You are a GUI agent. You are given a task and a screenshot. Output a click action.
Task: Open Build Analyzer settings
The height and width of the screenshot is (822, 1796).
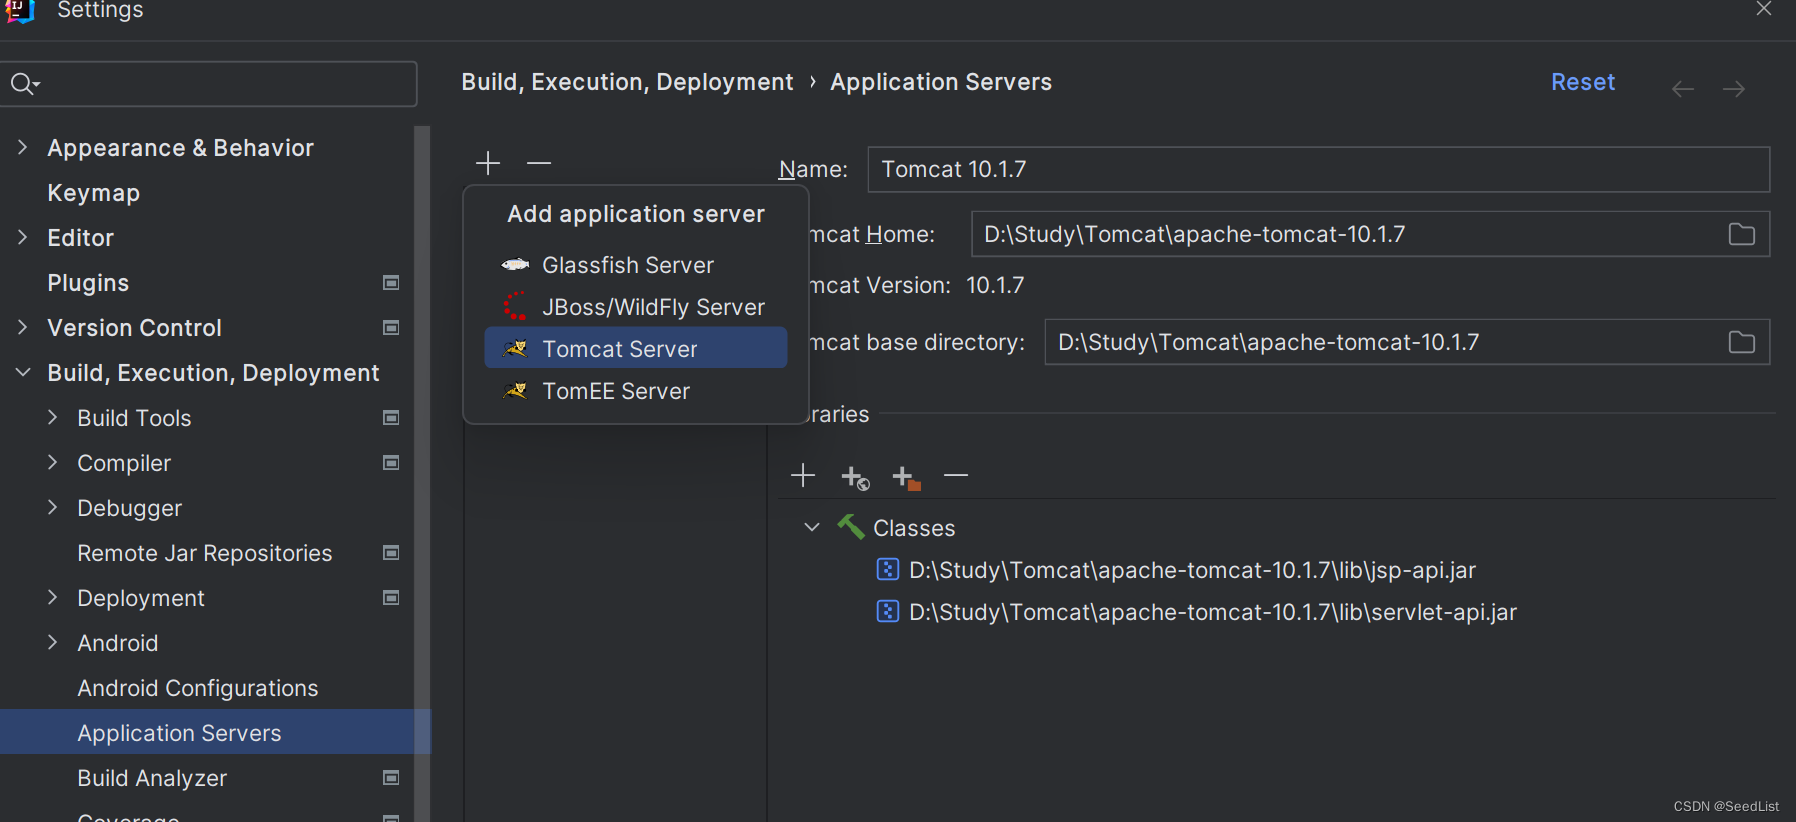[x=152, y=778]
